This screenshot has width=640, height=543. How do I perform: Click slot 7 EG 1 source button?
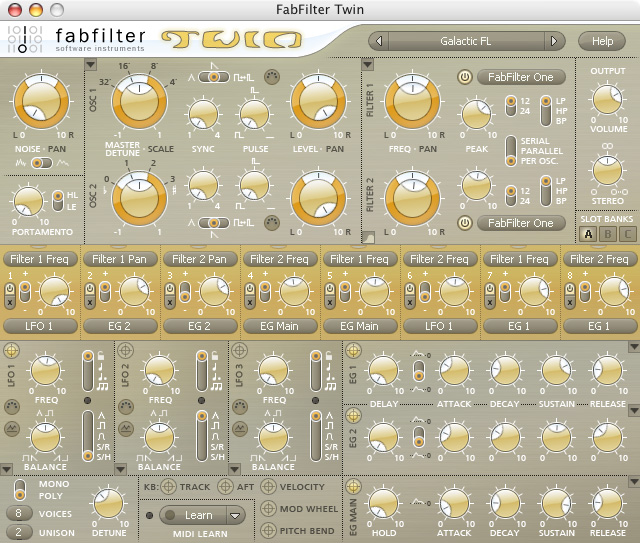point(520,326)
